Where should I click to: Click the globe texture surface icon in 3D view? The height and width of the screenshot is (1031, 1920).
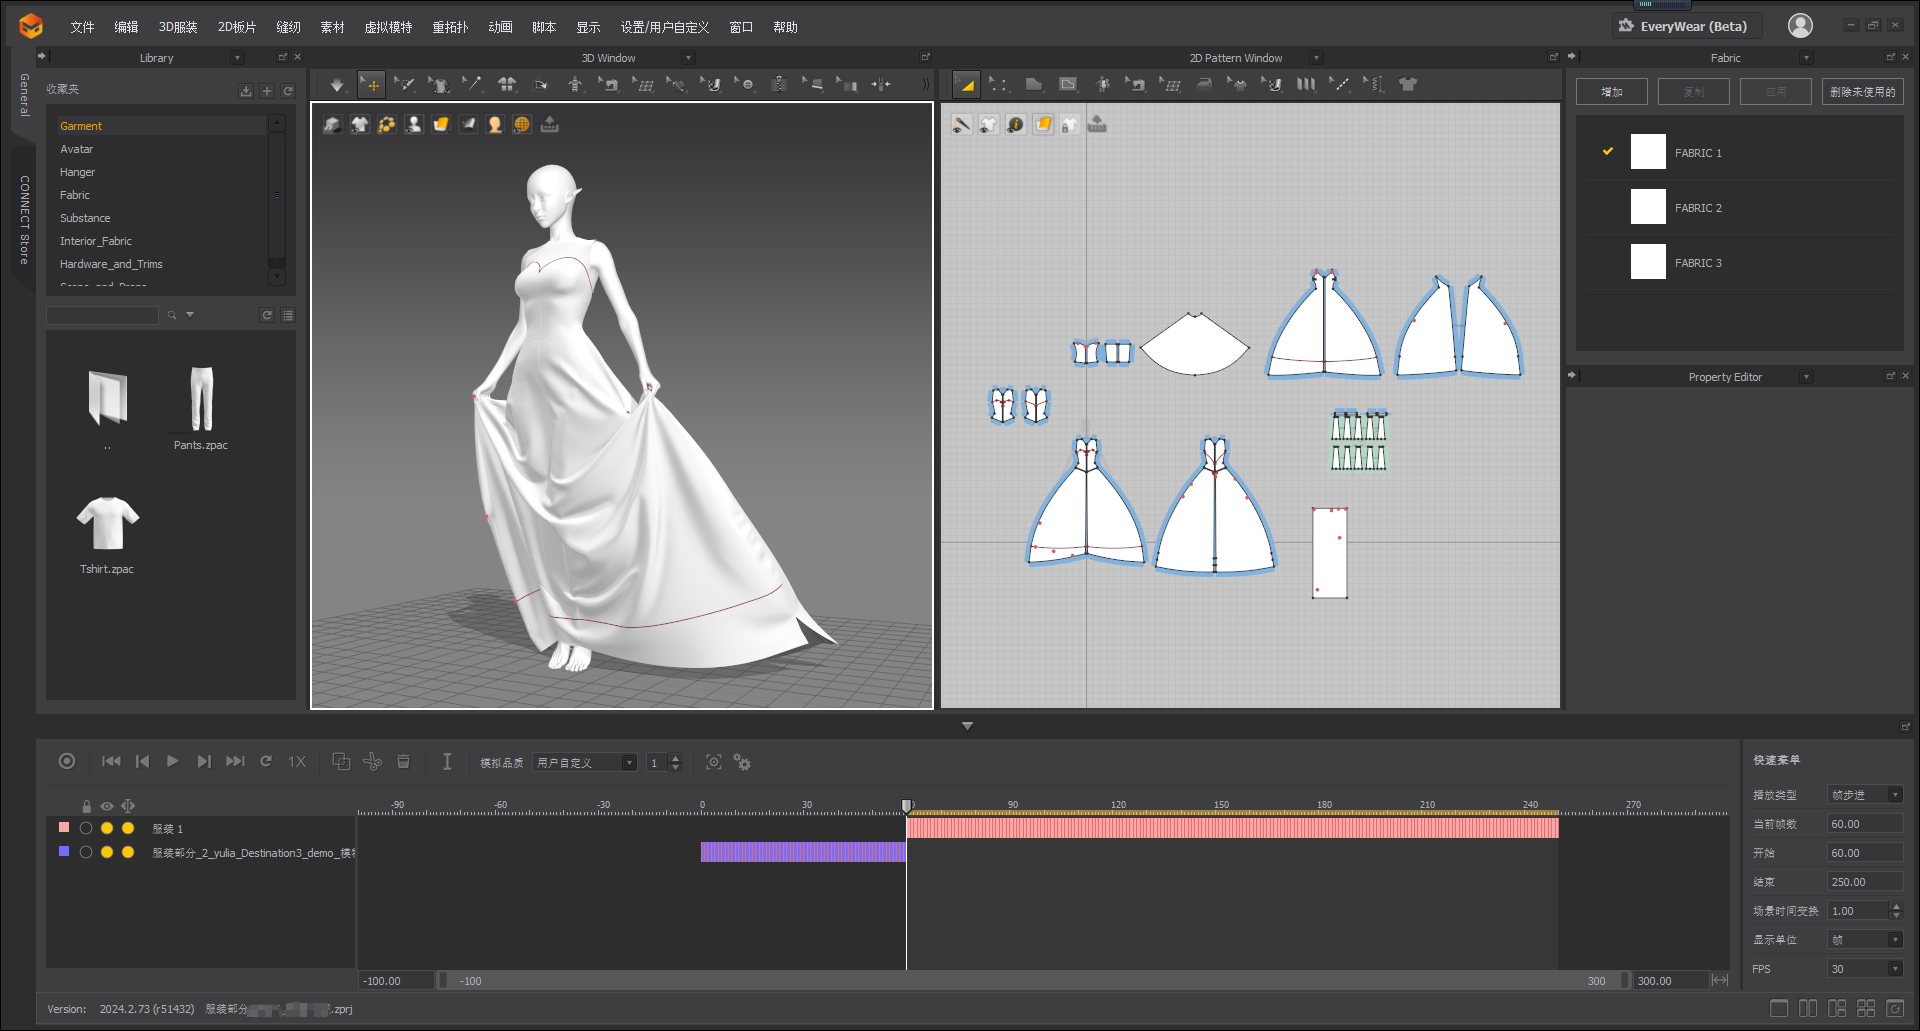click(x=522, y=125)
